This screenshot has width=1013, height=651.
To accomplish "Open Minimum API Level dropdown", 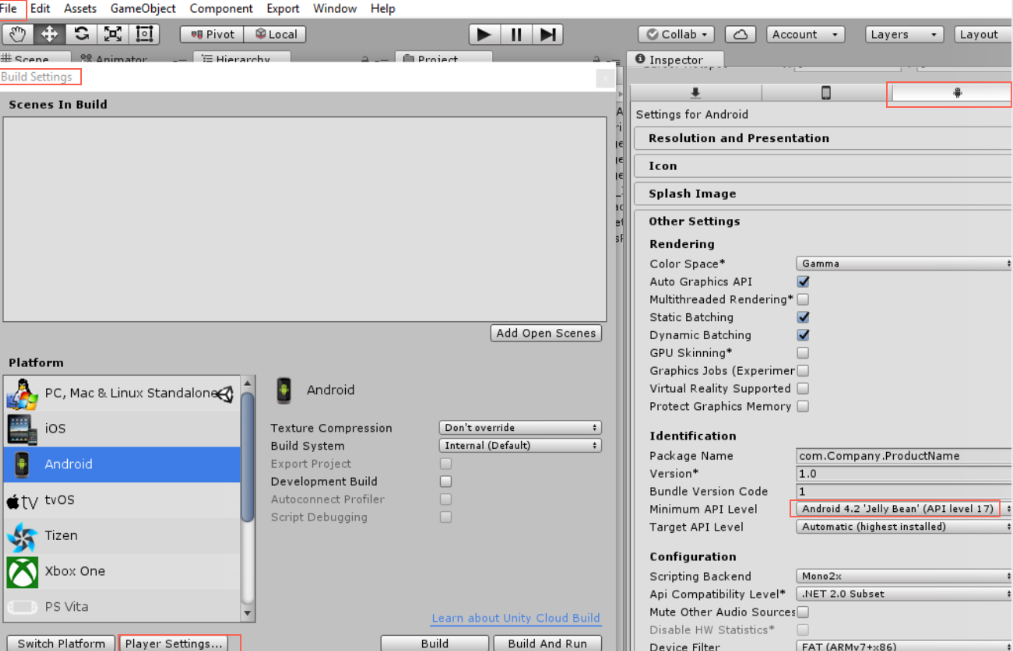I will tap(904, 509).
